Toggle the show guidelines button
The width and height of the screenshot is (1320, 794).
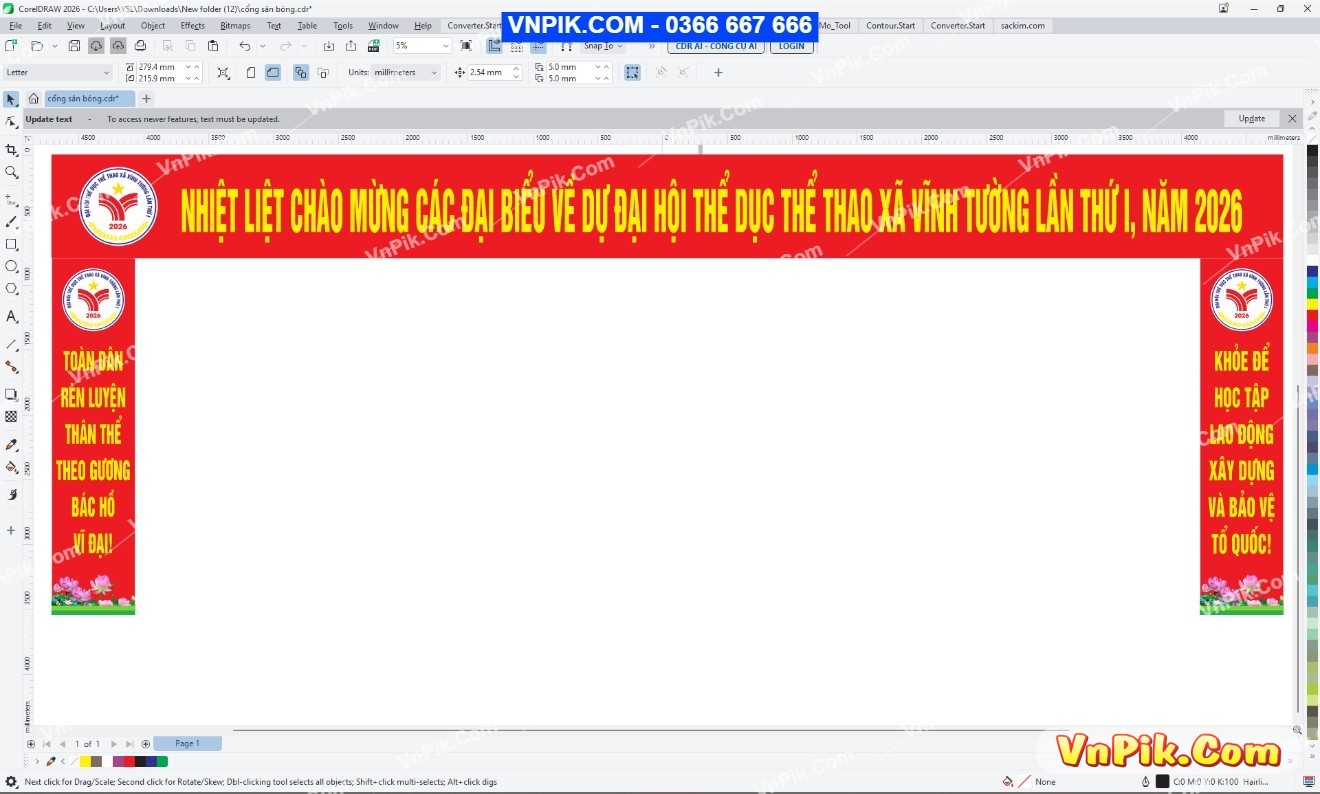click(x=538, y=46)
